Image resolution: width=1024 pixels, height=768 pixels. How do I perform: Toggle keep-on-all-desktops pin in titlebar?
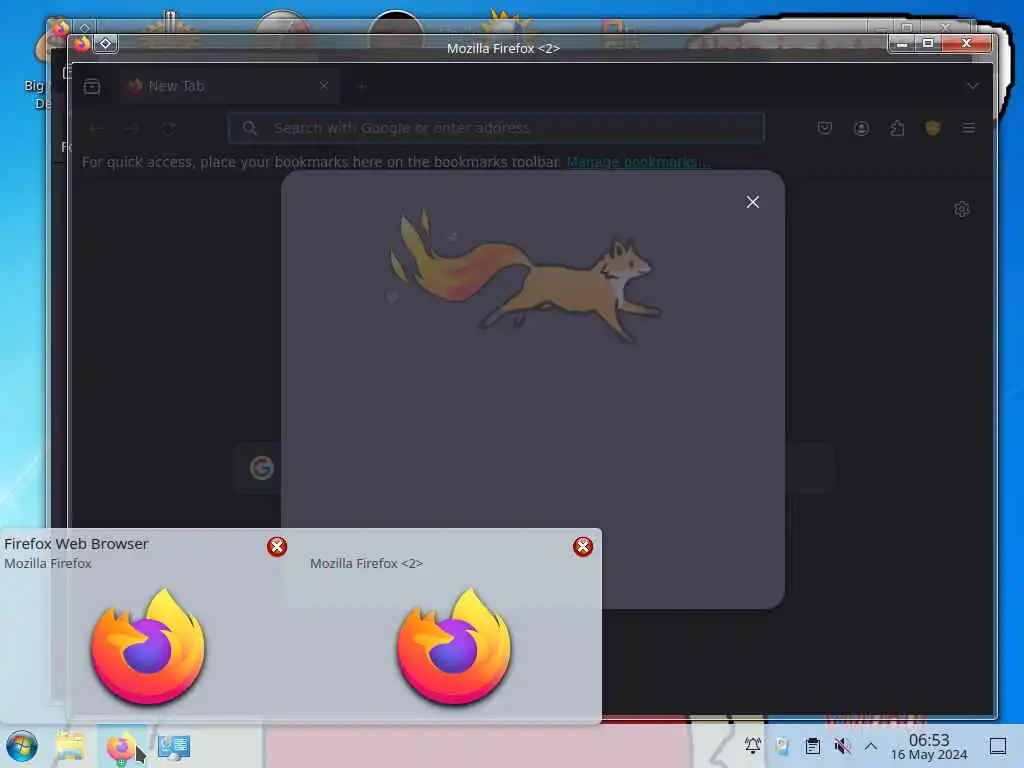tap(106, 44)
